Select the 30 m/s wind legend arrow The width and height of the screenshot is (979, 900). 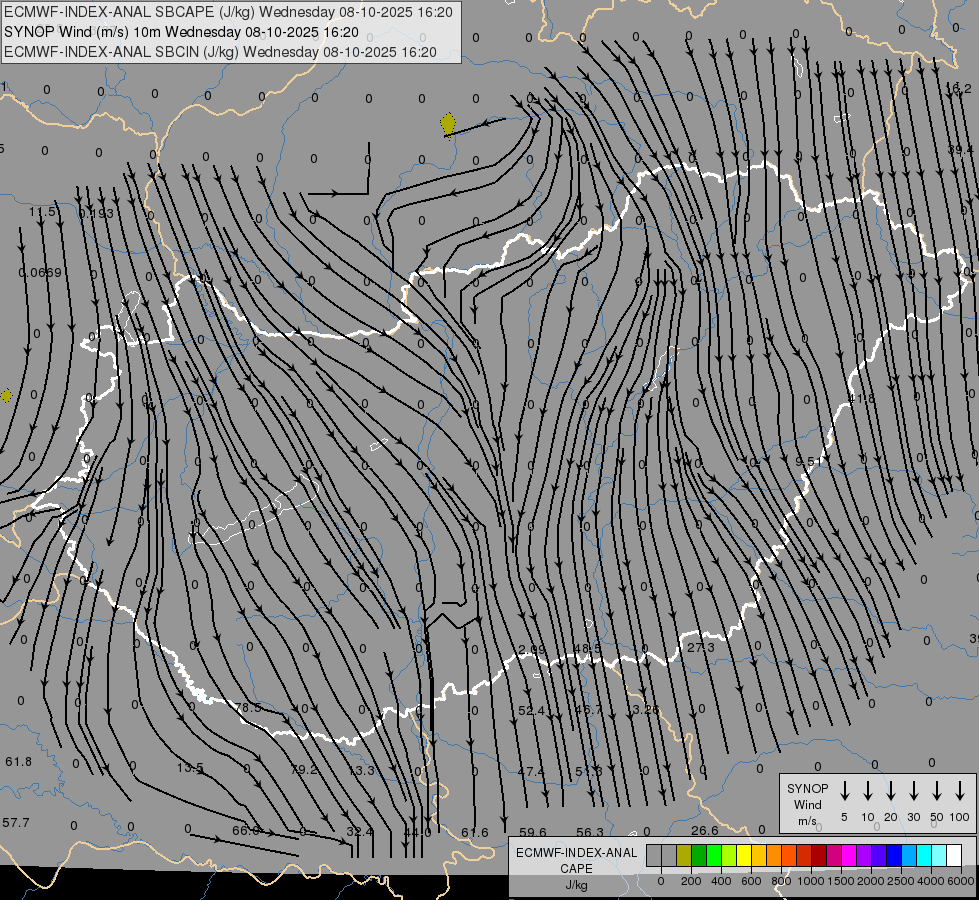[914, 791]
